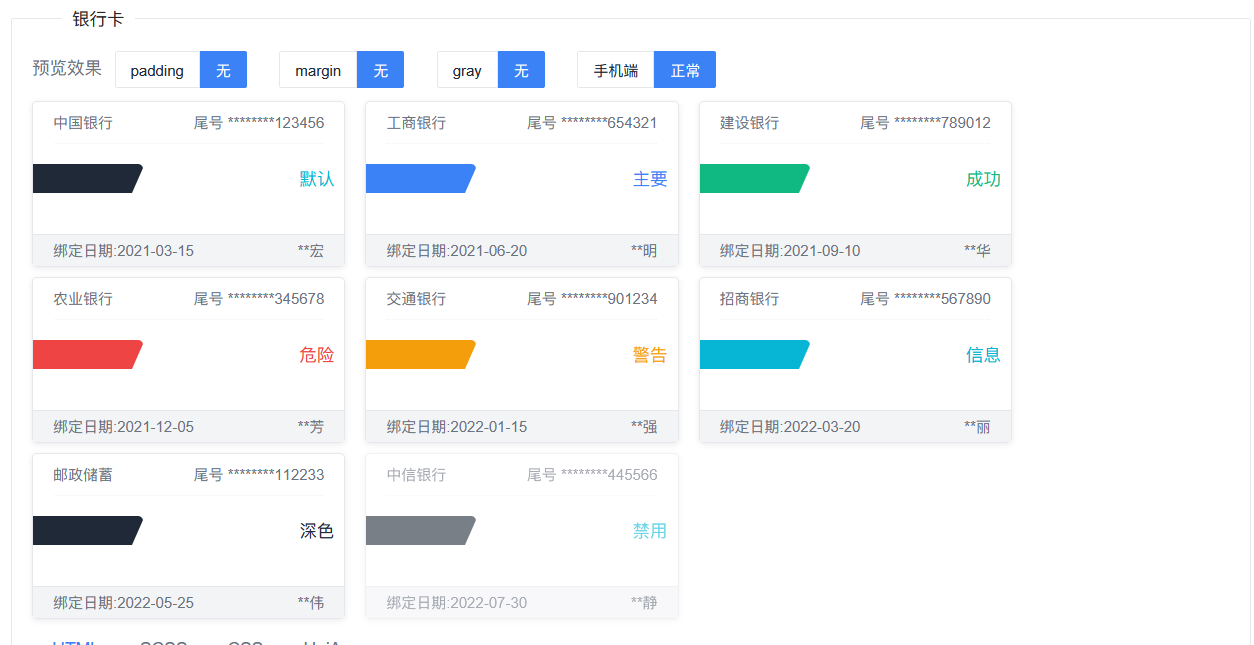Click the orange bar on 交通银行 card

click(420, 354)
